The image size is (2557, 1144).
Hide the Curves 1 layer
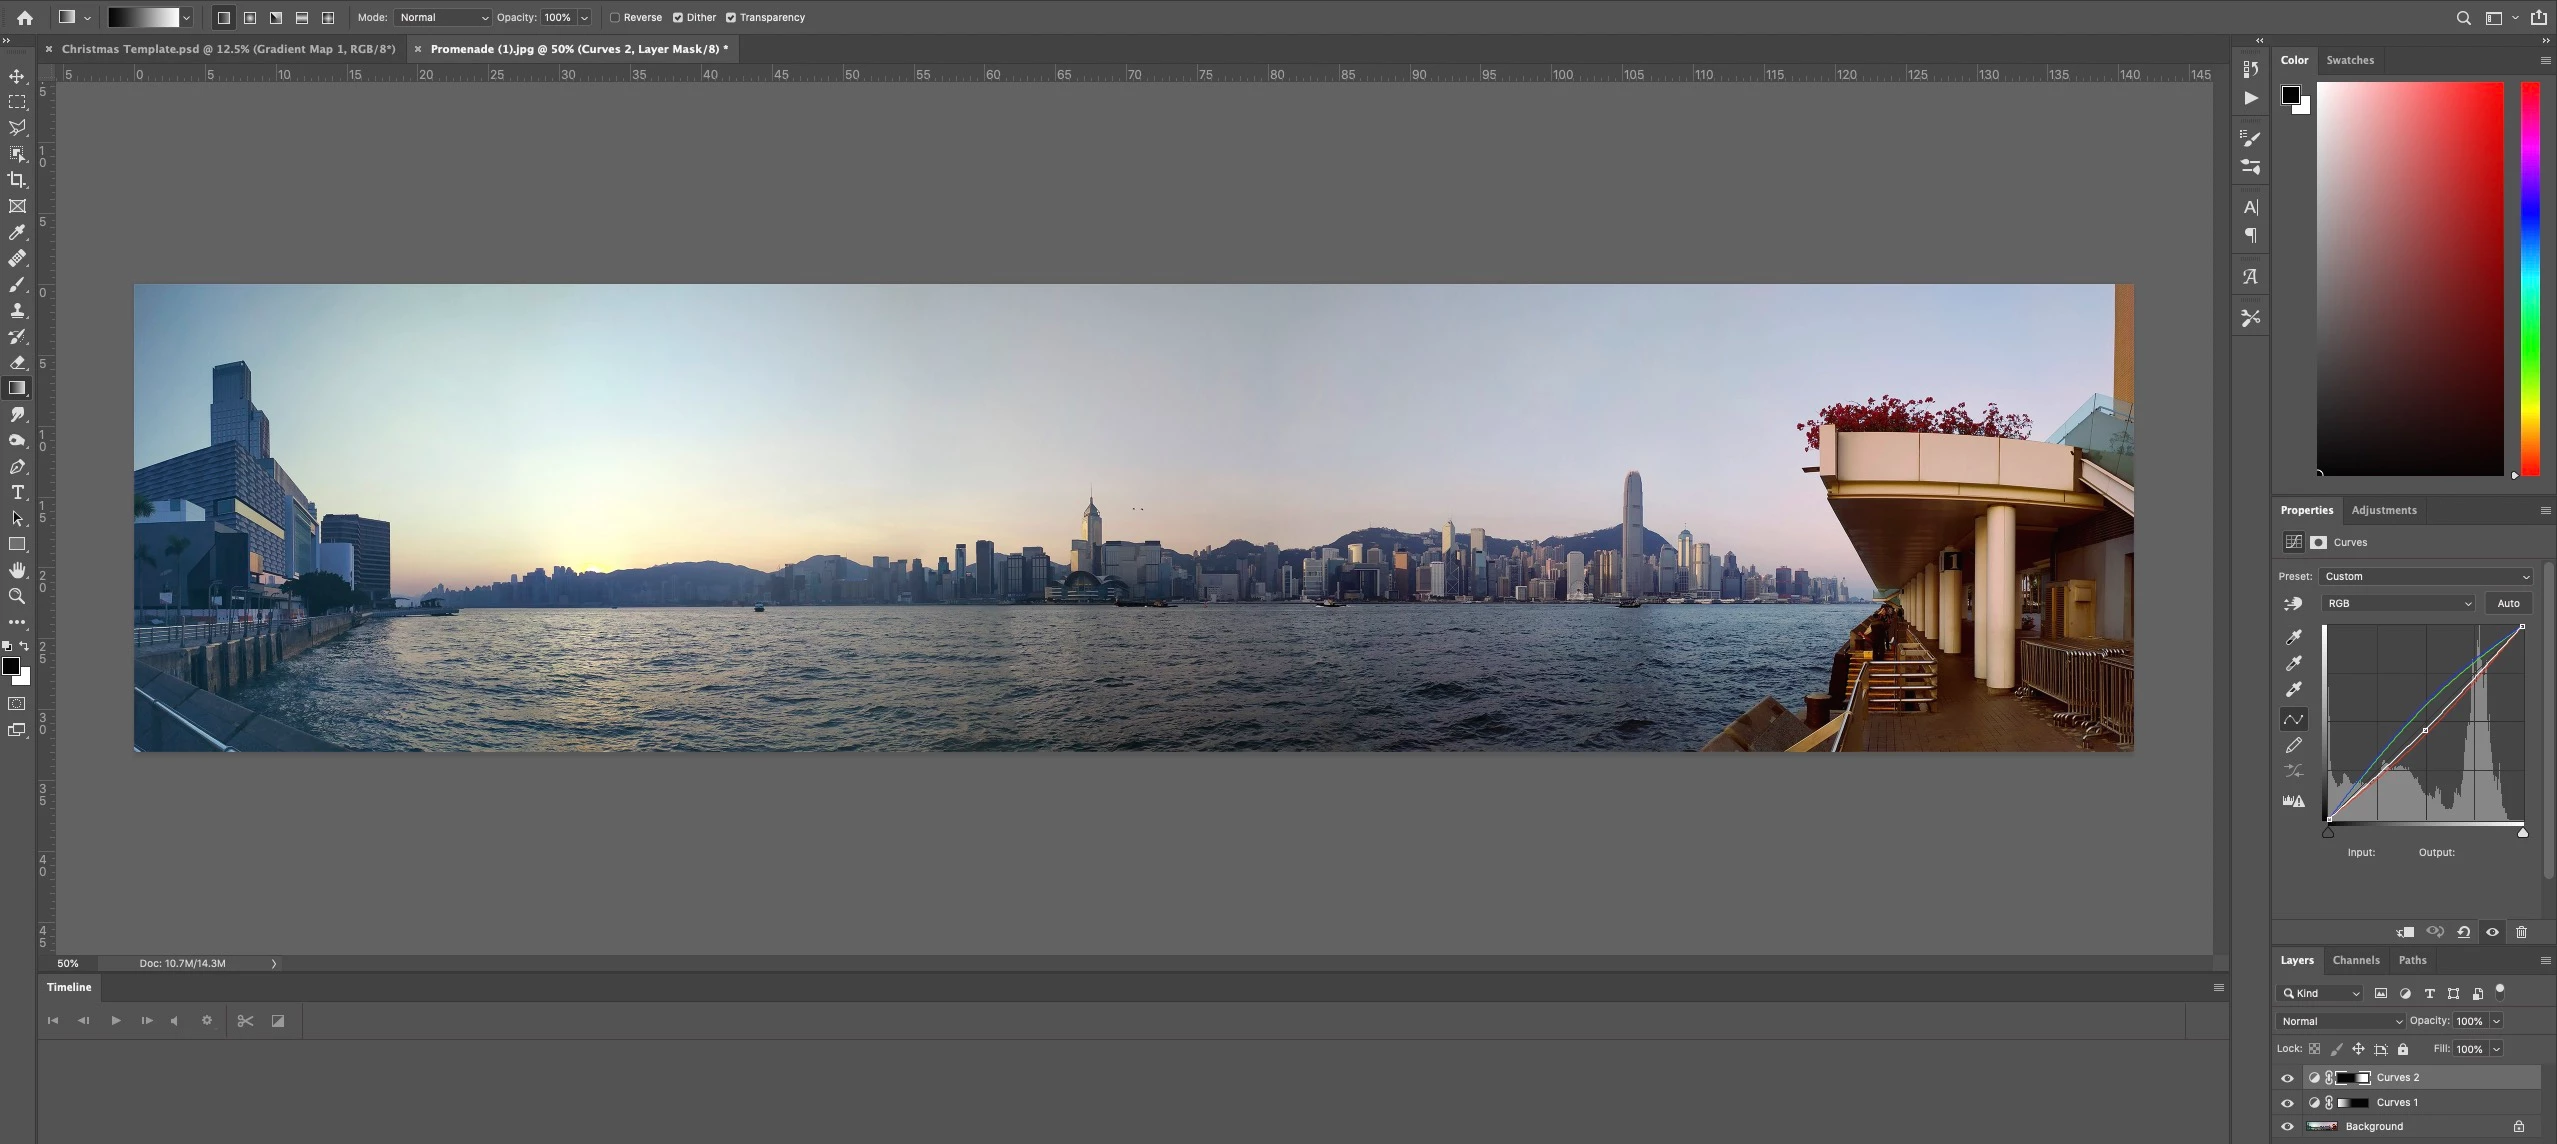[2287, 1102]
